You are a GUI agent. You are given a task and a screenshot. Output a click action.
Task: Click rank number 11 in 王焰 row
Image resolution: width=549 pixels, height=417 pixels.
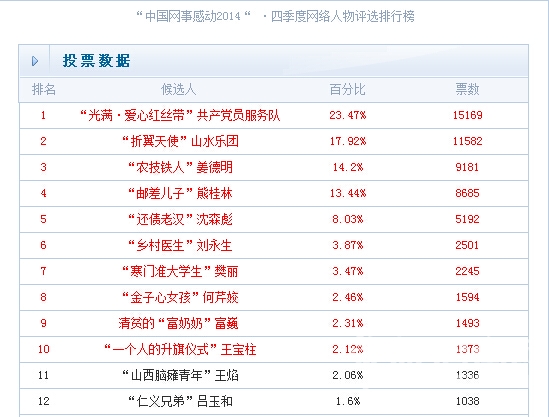point(44,375)
